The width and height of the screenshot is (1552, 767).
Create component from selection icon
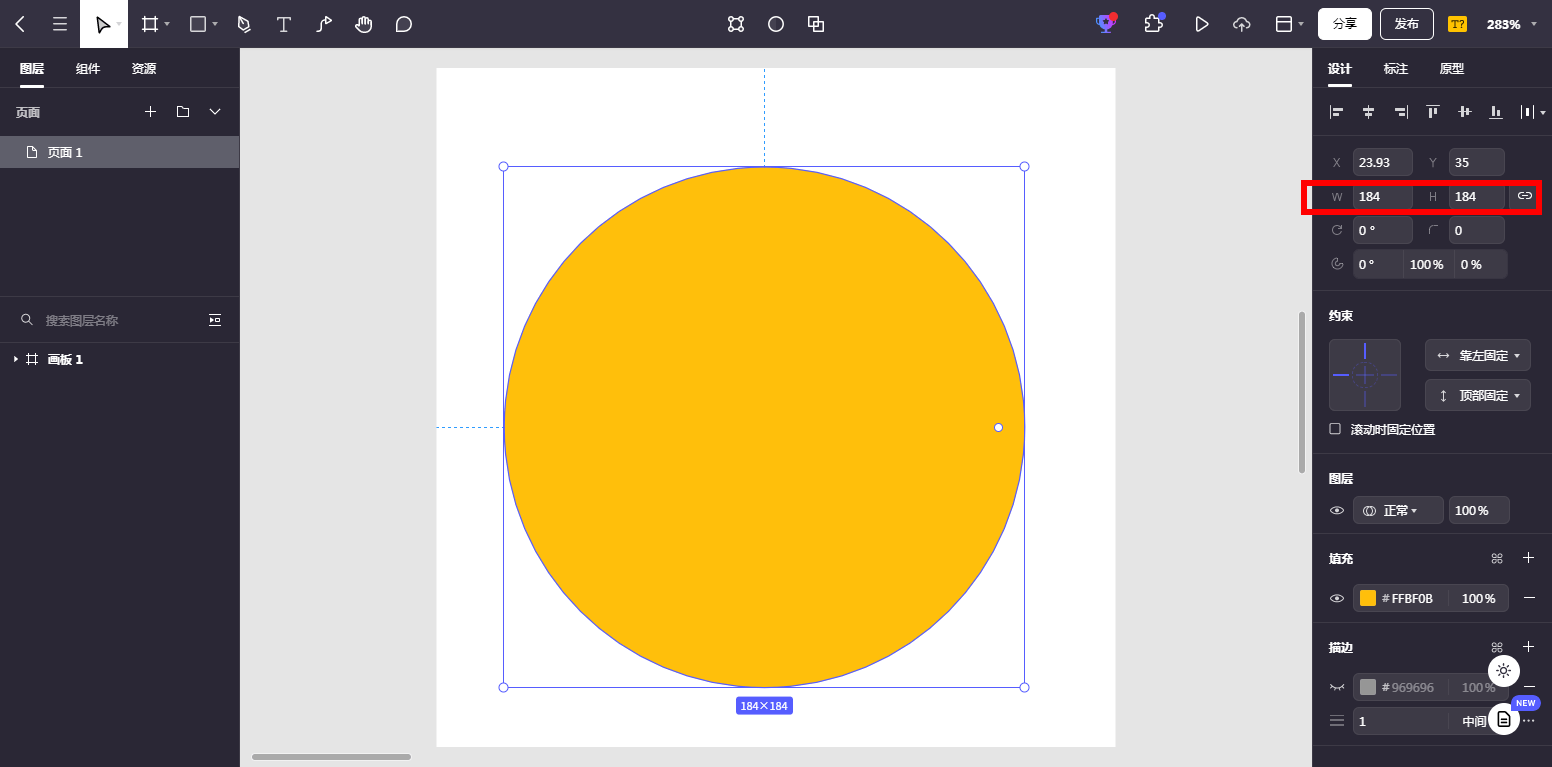click(736, 24)
